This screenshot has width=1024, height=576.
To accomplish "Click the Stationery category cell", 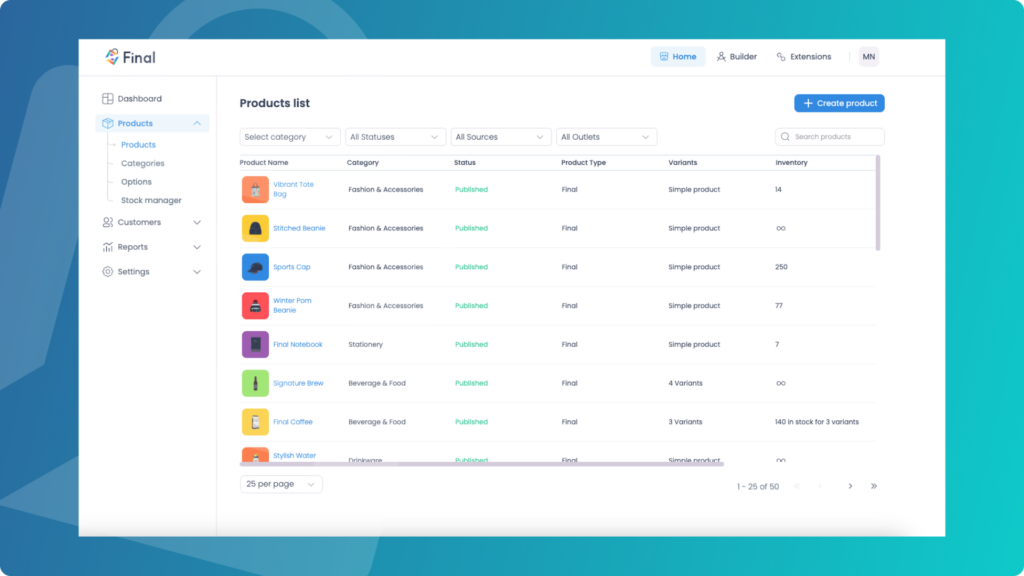I will pyautogui.click(x=366, y=345).
